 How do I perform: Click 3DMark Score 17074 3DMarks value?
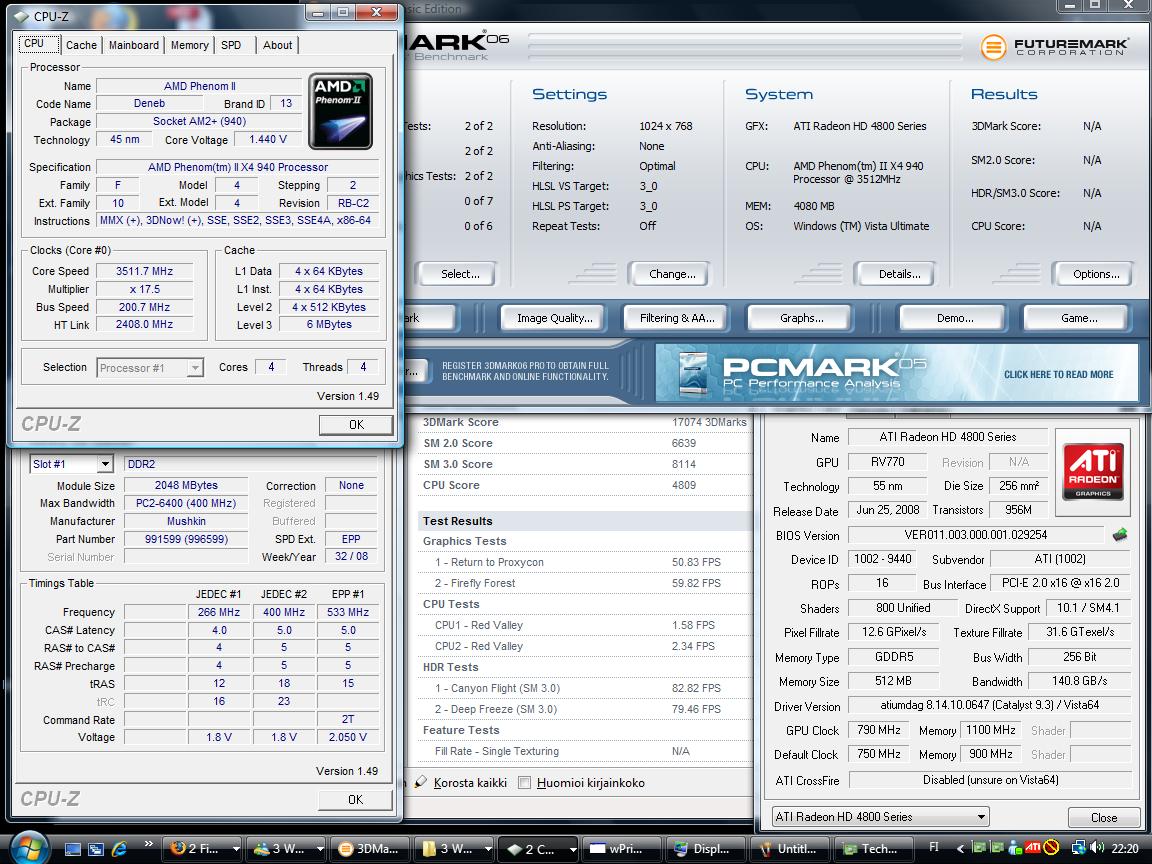pyautogui.click(x=709, y=422)
